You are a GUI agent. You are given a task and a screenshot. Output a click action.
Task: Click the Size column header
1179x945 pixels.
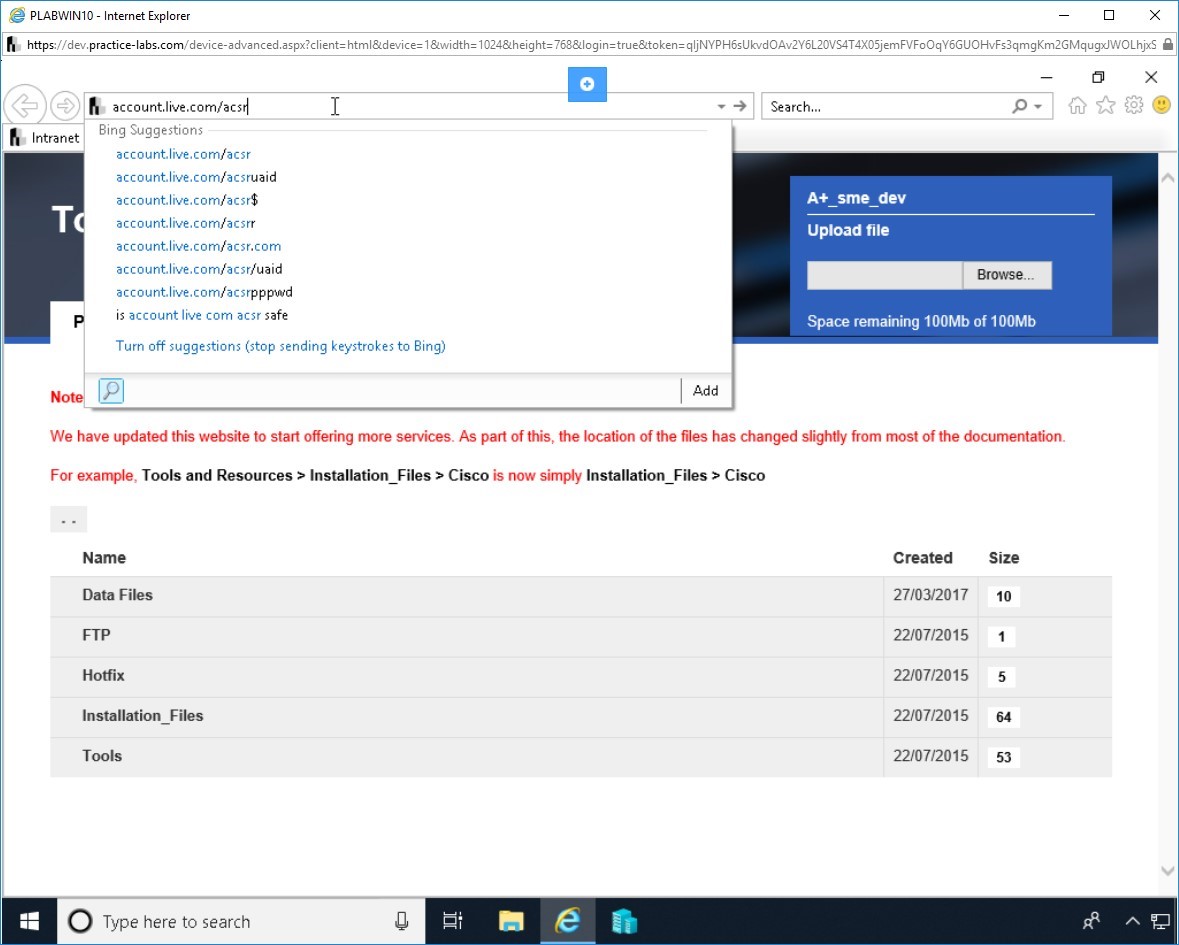1004,558
